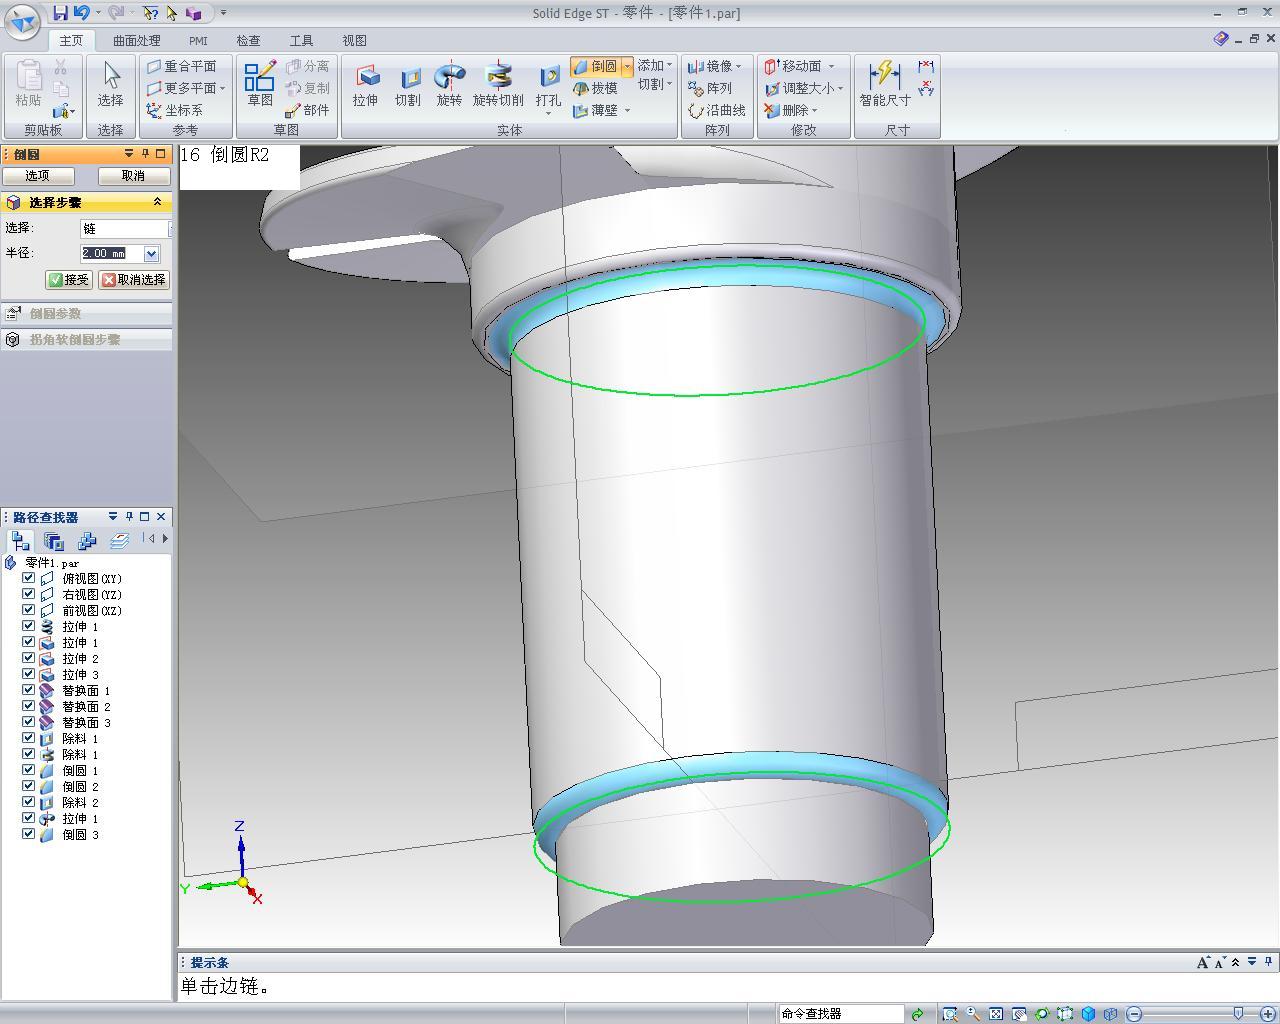Uncheck the 拉伸 2 feature checkbox
Image resolution: width=1280 pixels, height=1024 pixels.
coord(29,658)
